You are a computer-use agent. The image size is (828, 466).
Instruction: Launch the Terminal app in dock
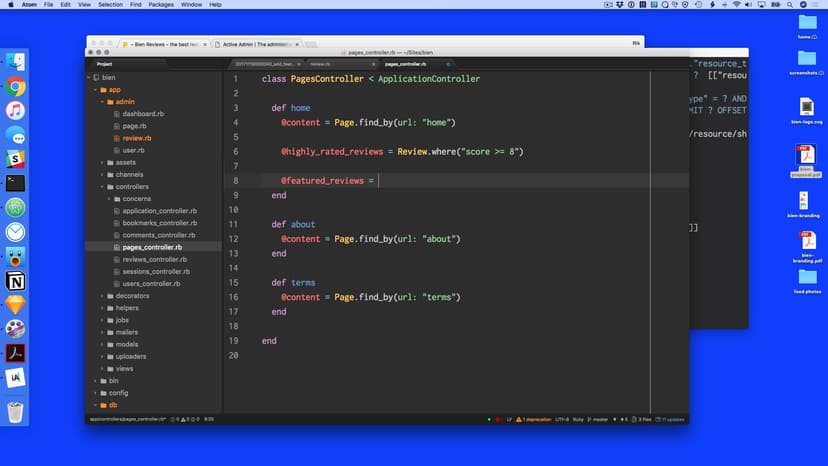click(16, 183)
